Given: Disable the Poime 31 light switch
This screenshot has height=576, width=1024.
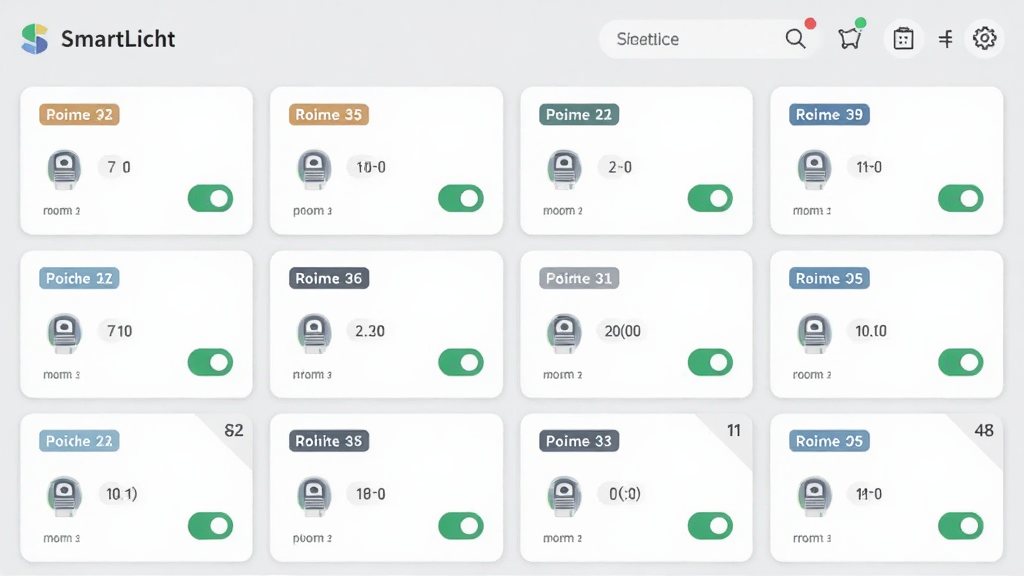Looking at the screenshot, I should (711, 362).
